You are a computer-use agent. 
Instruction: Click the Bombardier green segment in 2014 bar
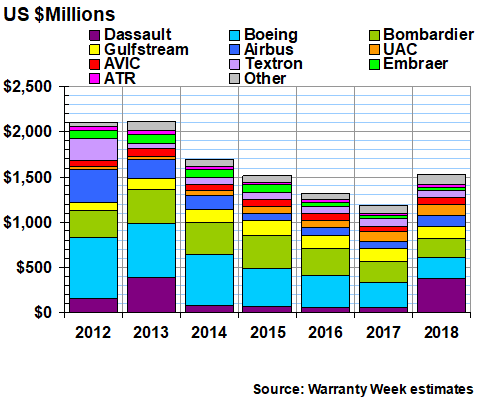[209, 239]
